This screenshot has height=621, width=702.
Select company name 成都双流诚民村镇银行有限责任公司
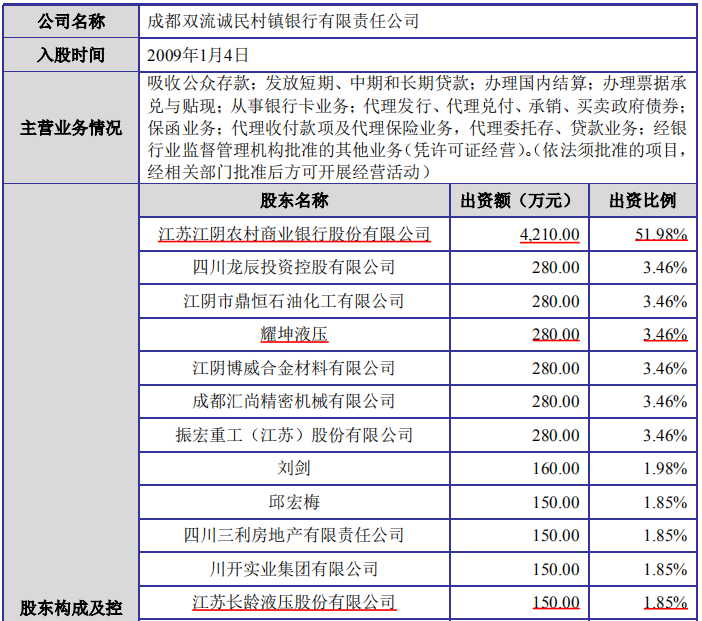click(283, 21)
